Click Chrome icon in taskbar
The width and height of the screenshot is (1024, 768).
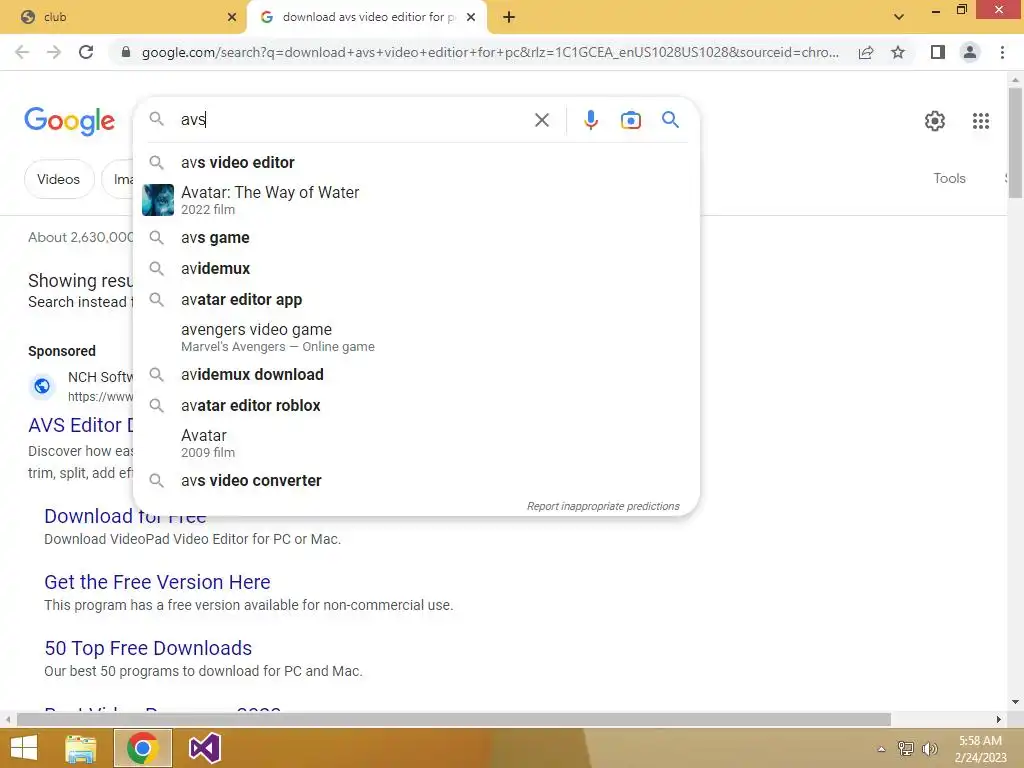tap(142, 748)
